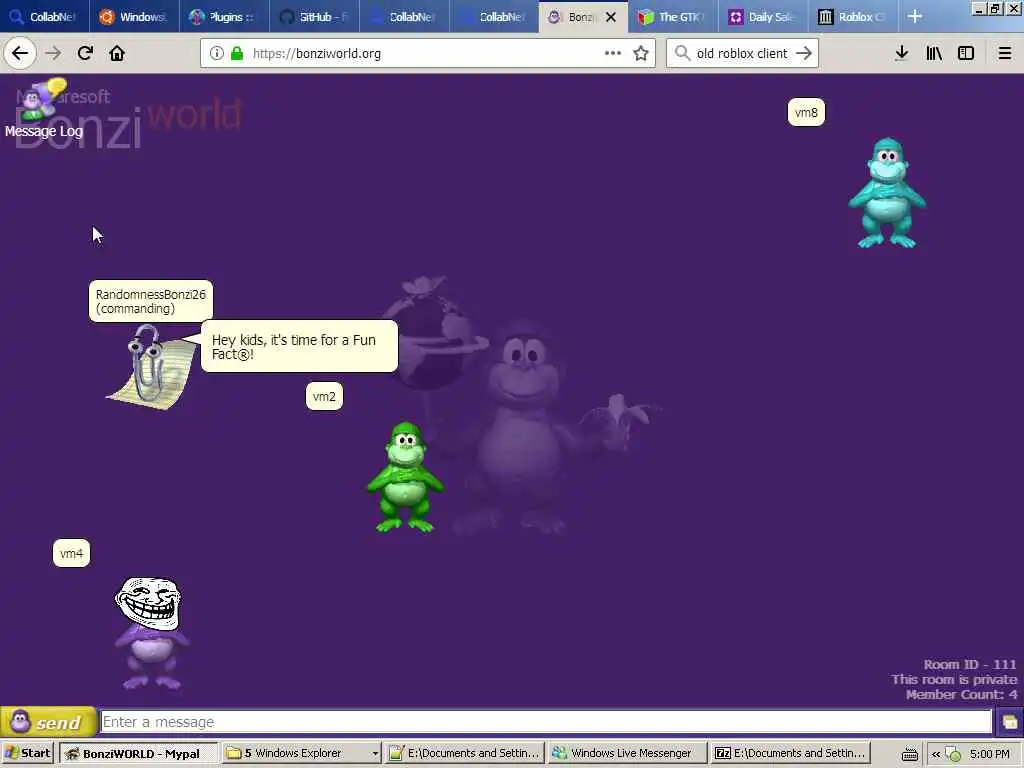Image resolution: width=1024 pixels, height=768 pixels.
Task: Click the vm4 name tag
Action: (x=71, y=554)
